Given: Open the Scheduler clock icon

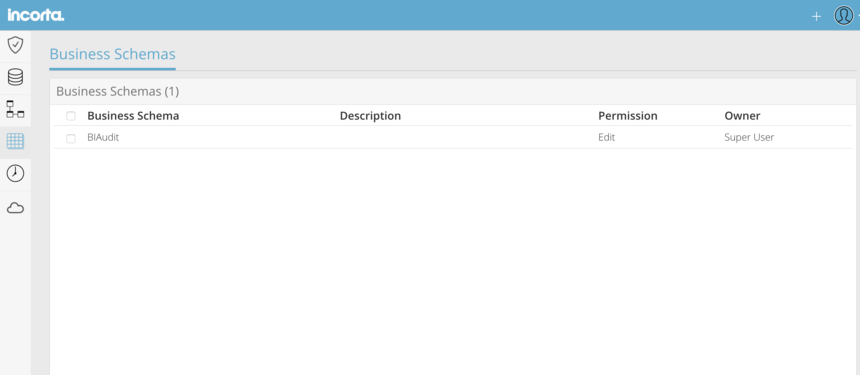Looking at the screenshot, I should pos(15,173).
